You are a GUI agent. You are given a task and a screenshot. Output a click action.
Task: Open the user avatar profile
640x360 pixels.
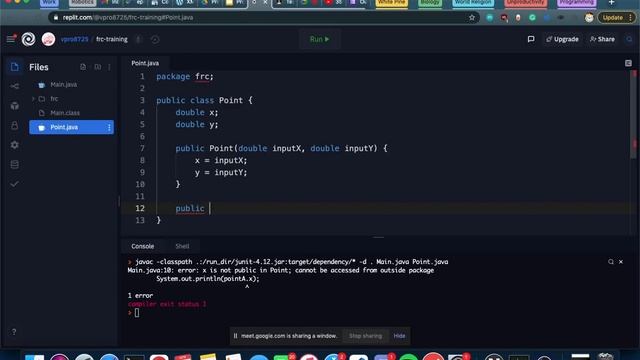[x=48, y=39]
